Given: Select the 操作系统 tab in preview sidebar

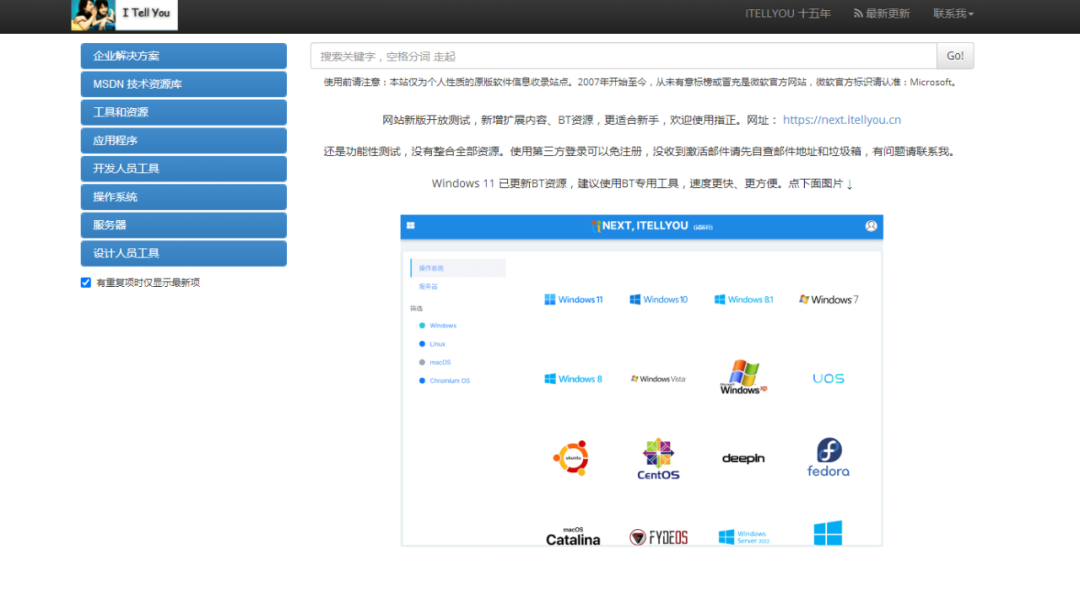Looking at the screenshot, I should click(x=458, y=268).
